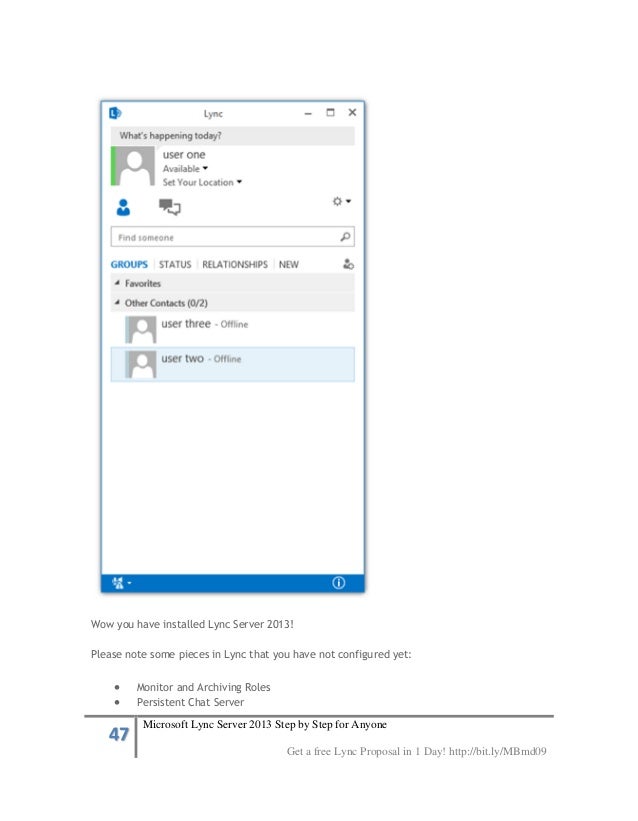Switch to the GROUPS tab
The height and width of the screenshot is (821, 638).
(129, 264)
